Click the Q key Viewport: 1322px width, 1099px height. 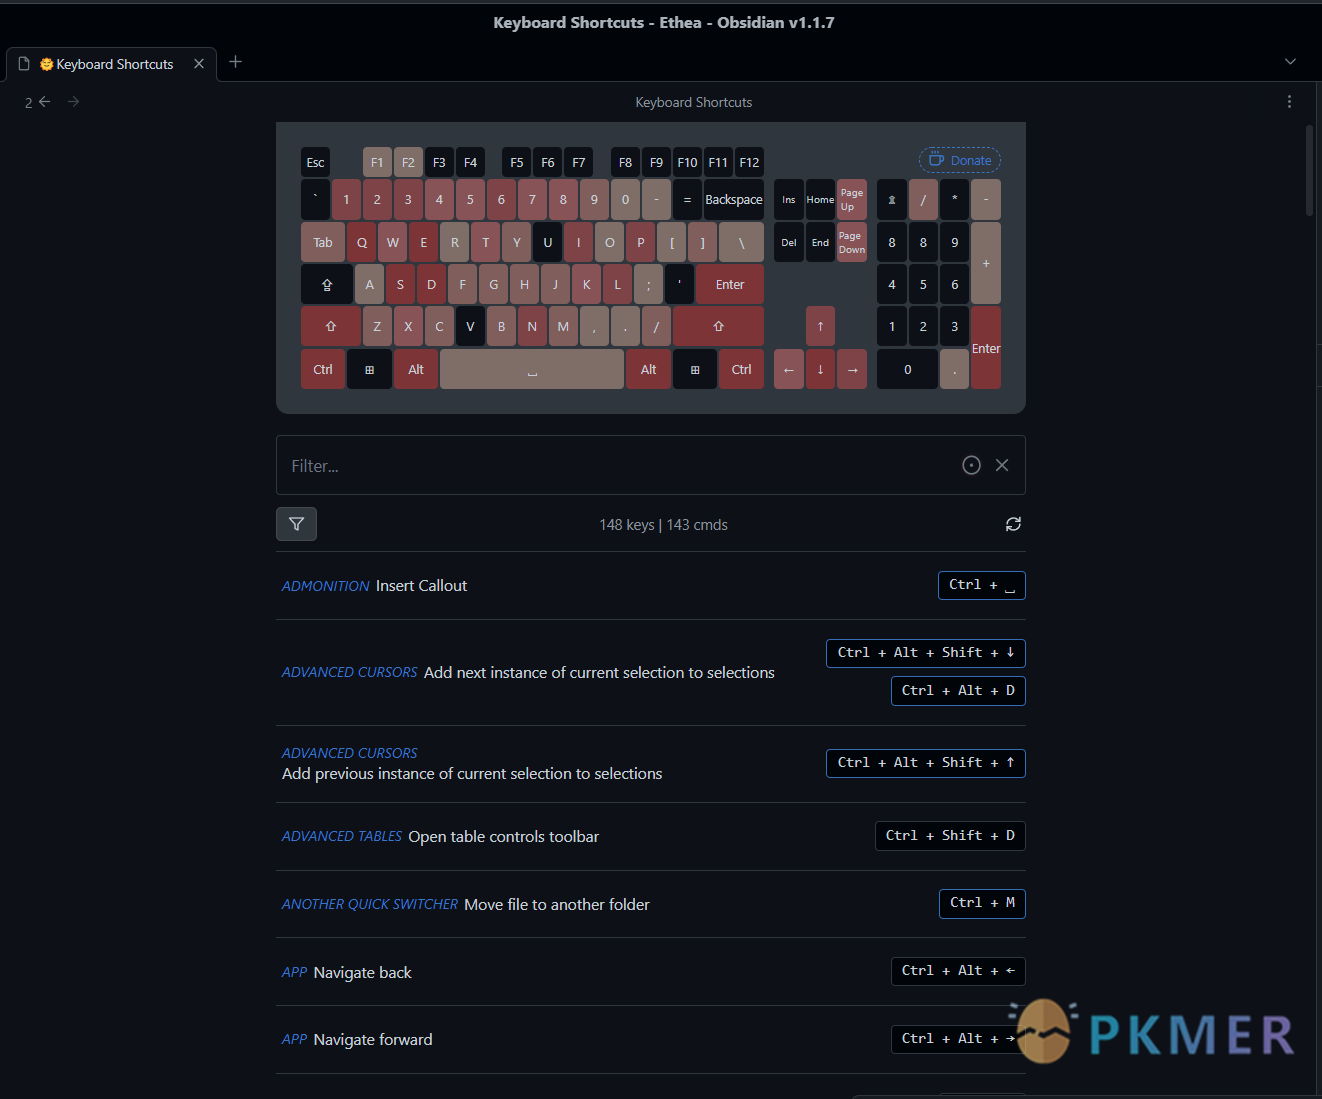coord(362,242)
